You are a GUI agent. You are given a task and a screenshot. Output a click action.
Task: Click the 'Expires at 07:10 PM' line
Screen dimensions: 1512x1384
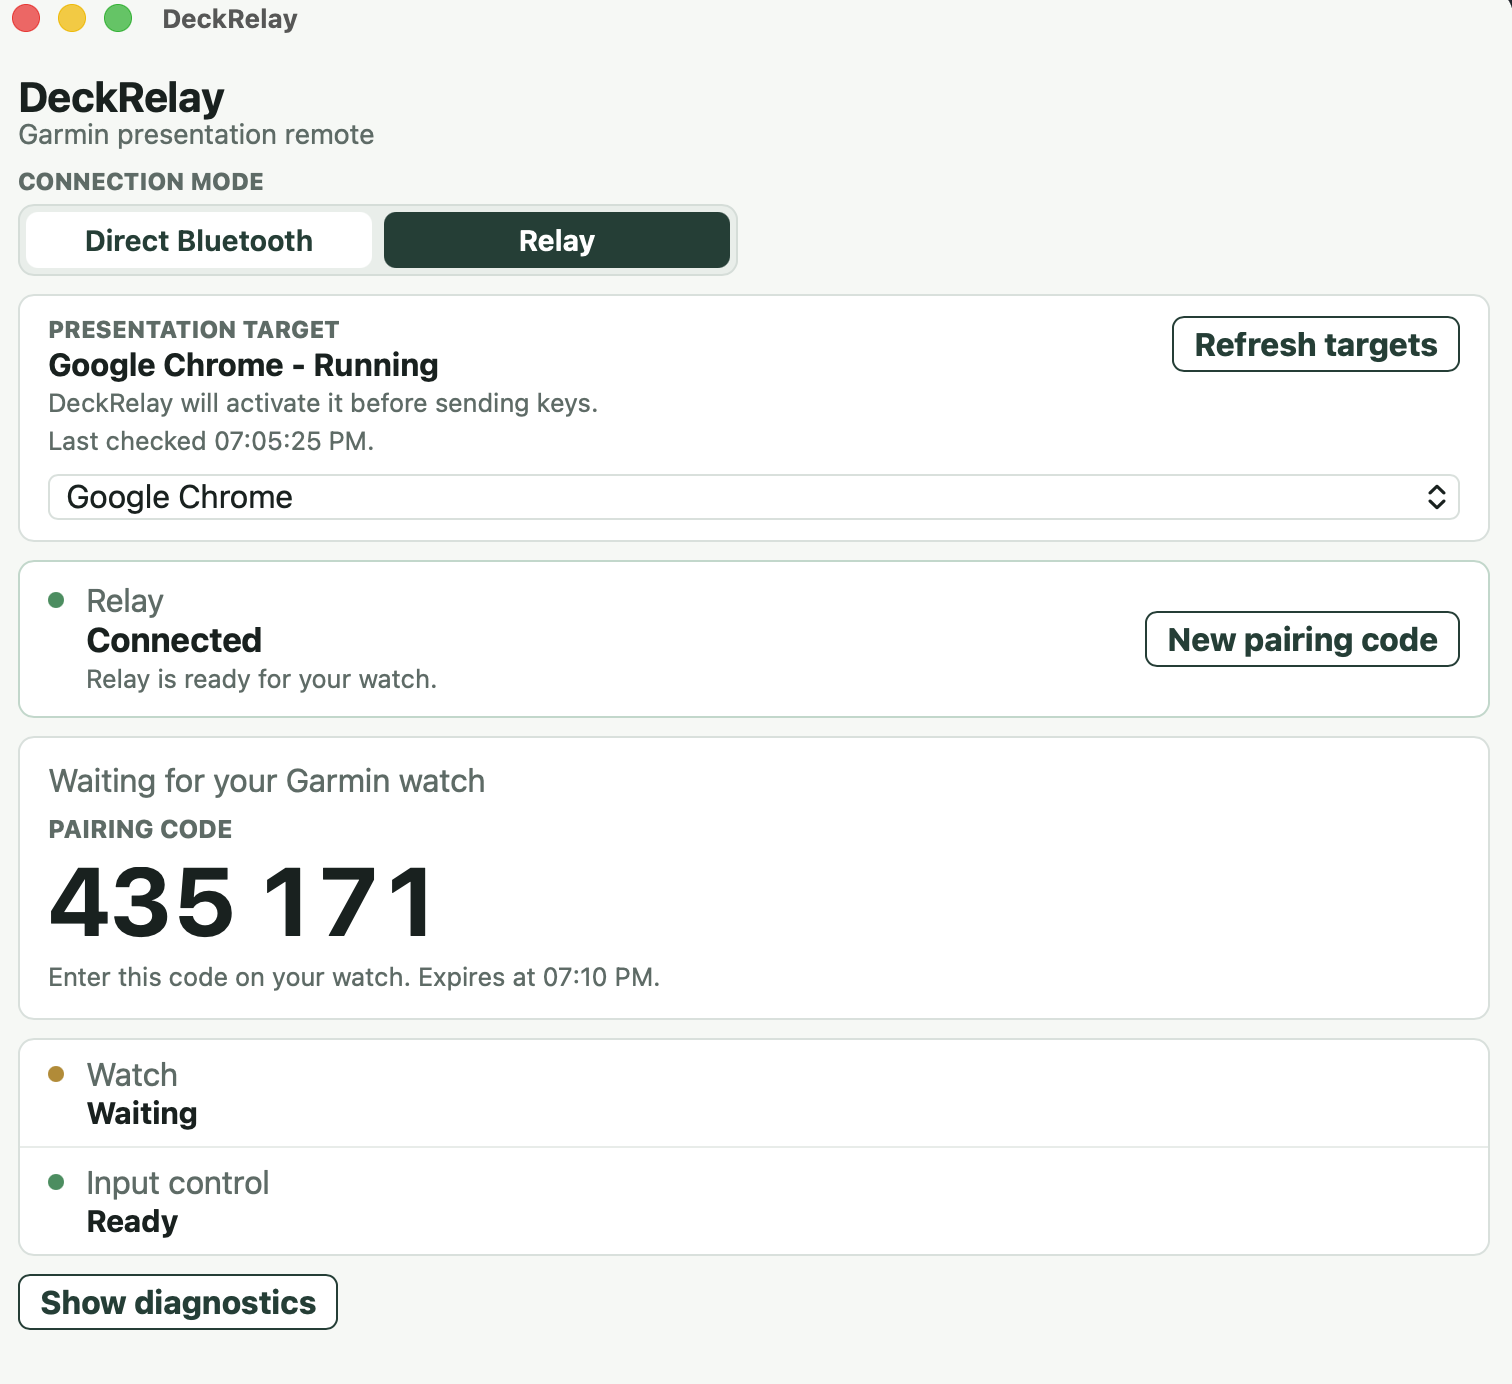point(354,977)
